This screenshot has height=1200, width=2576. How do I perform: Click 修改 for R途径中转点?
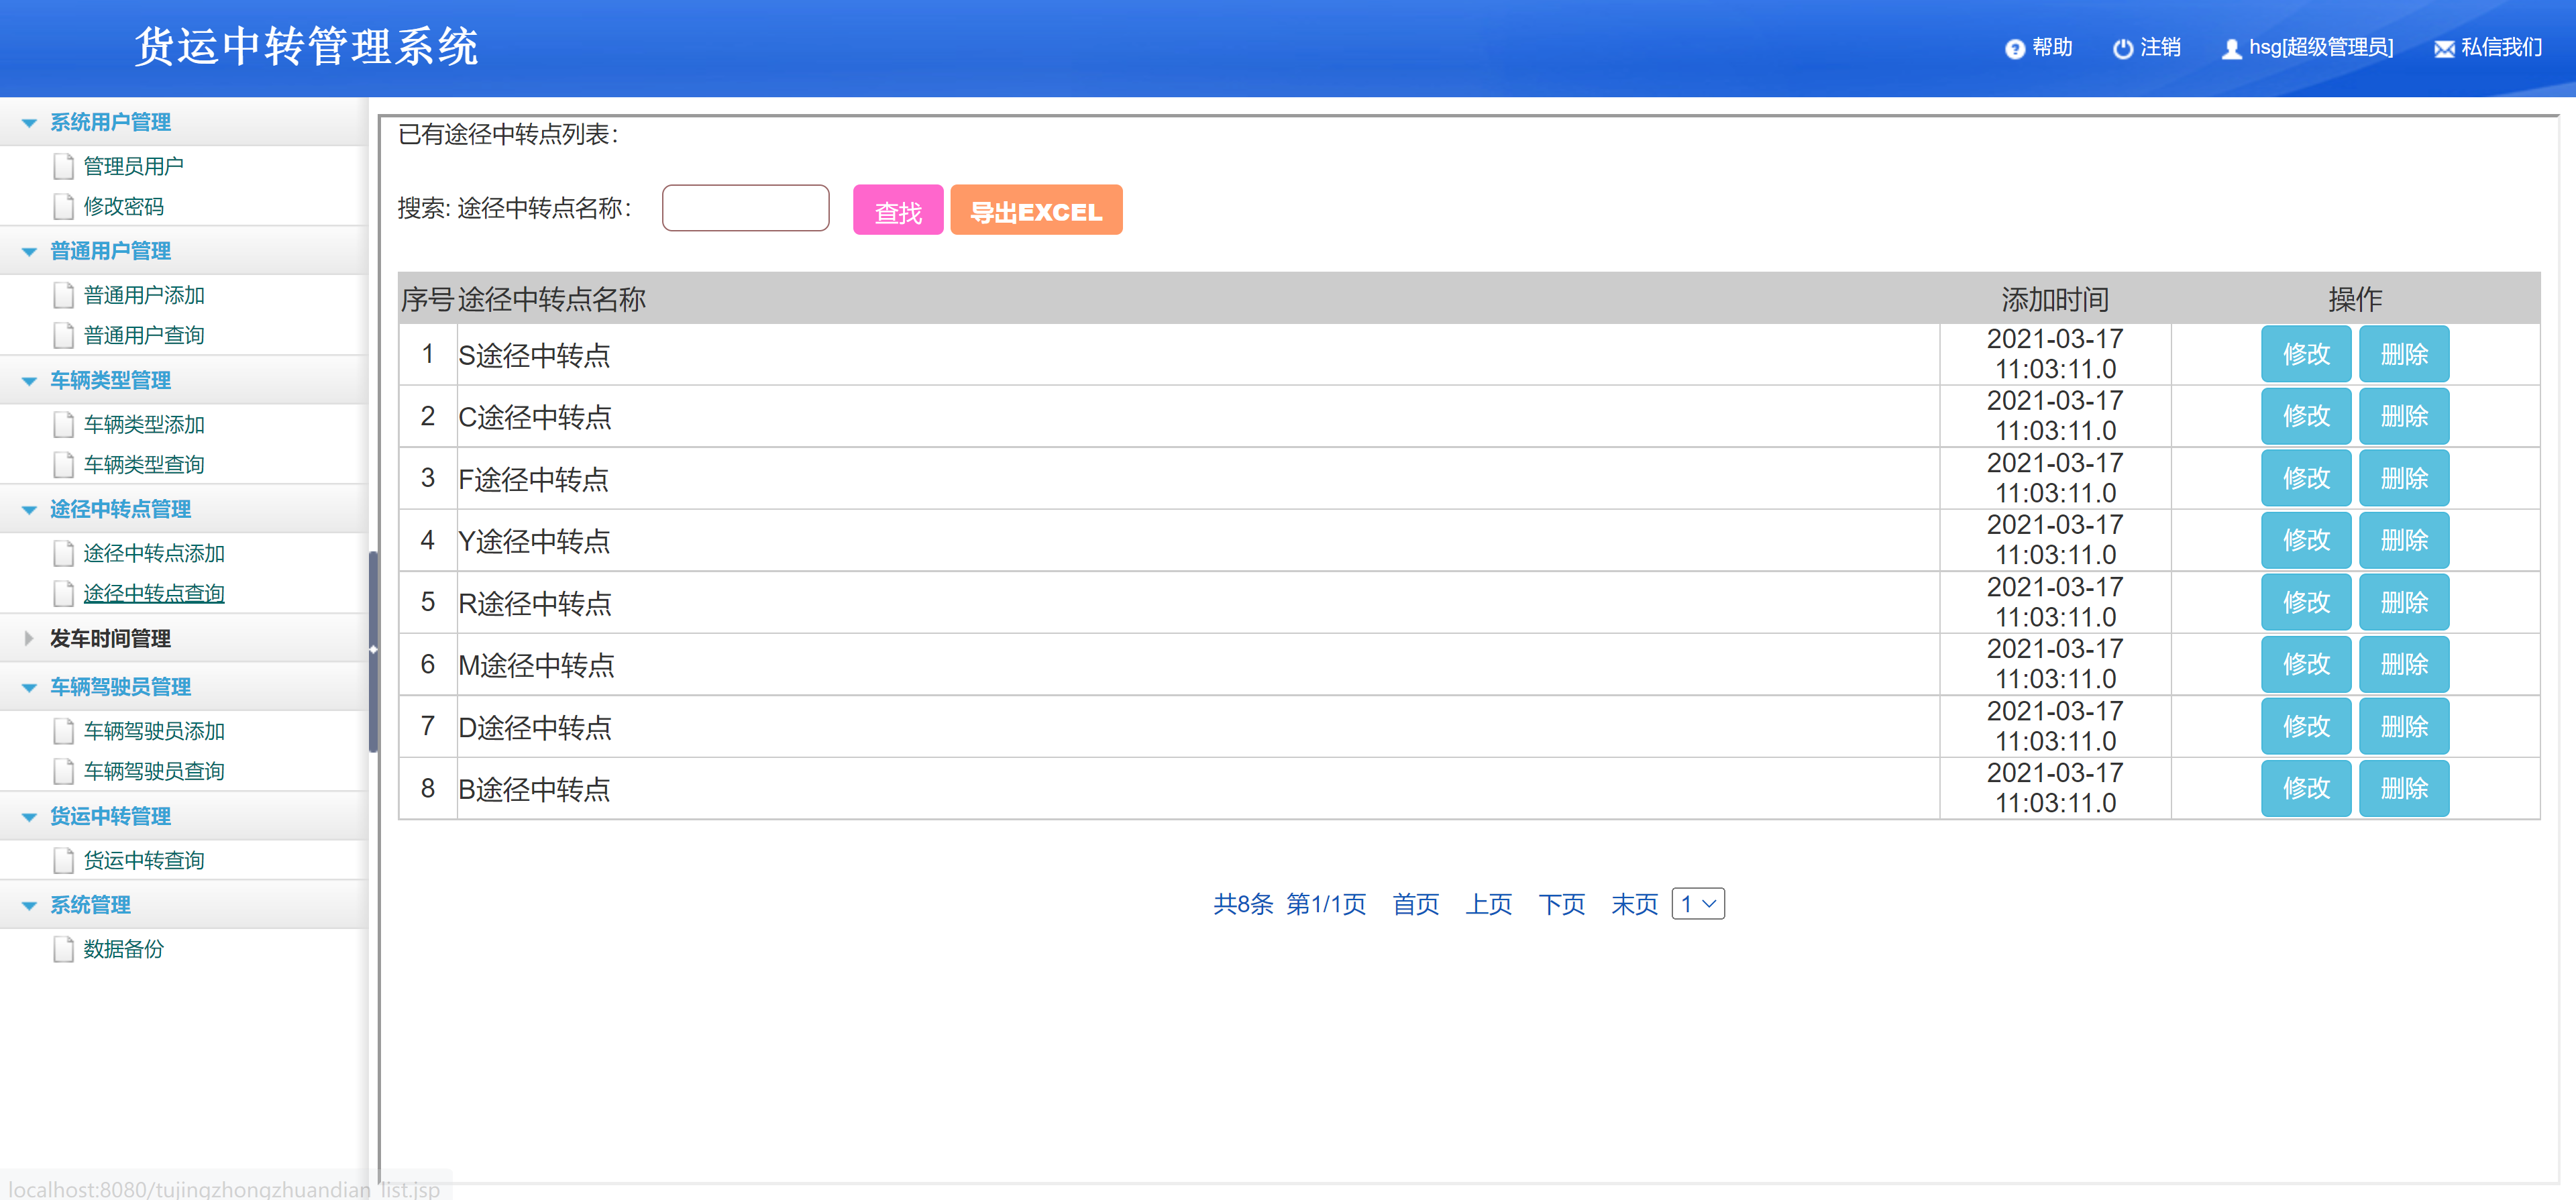coord(2305,602)
